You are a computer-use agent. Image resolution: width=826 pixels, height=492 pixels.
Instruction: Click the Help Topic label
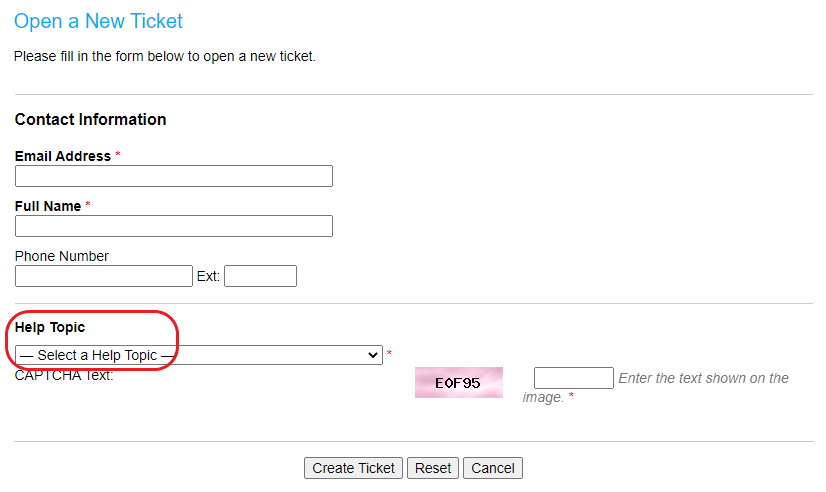coord(50,328)
